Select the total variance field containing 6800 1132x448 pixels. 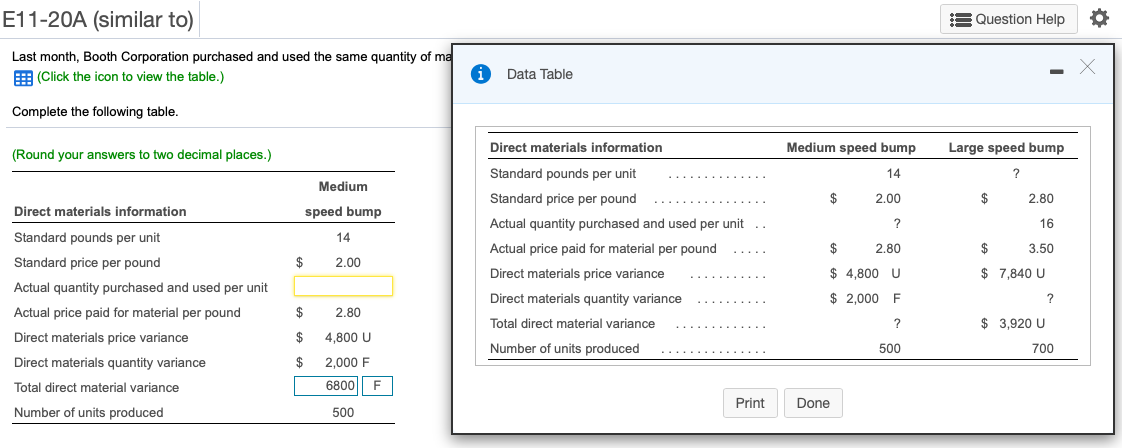tap(325, 387)
